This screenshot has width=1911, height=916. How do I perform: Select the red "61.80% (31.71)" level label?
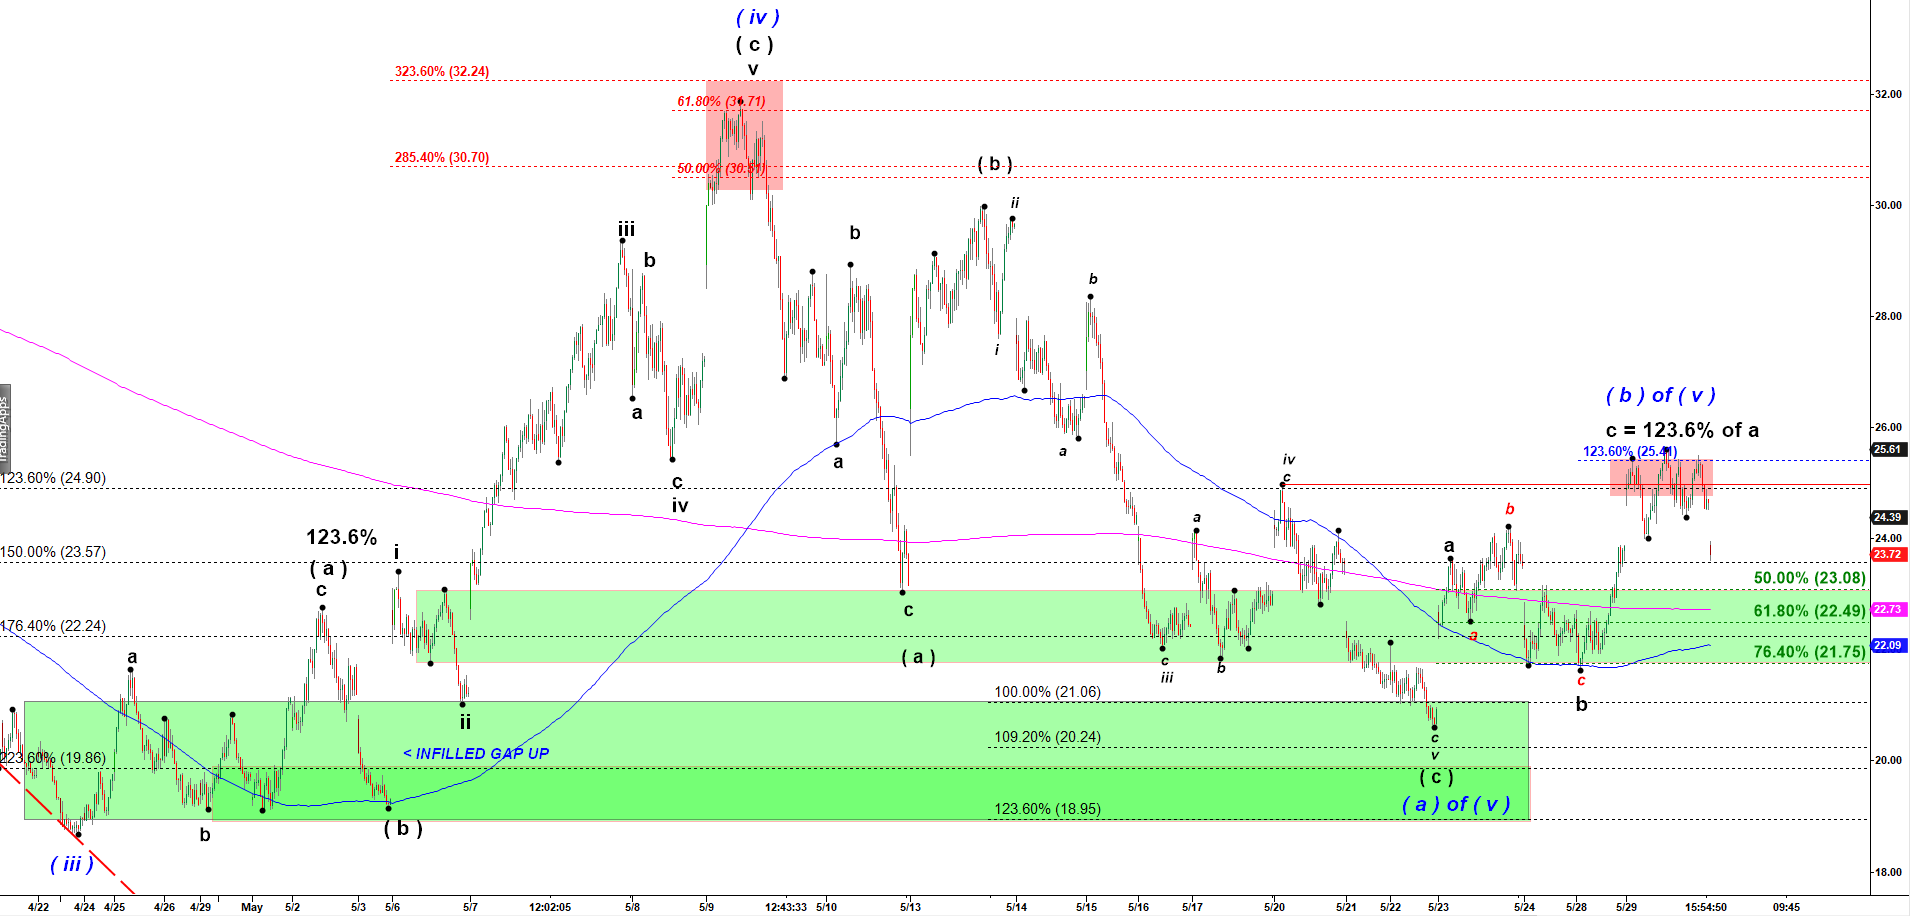[721, 102]
